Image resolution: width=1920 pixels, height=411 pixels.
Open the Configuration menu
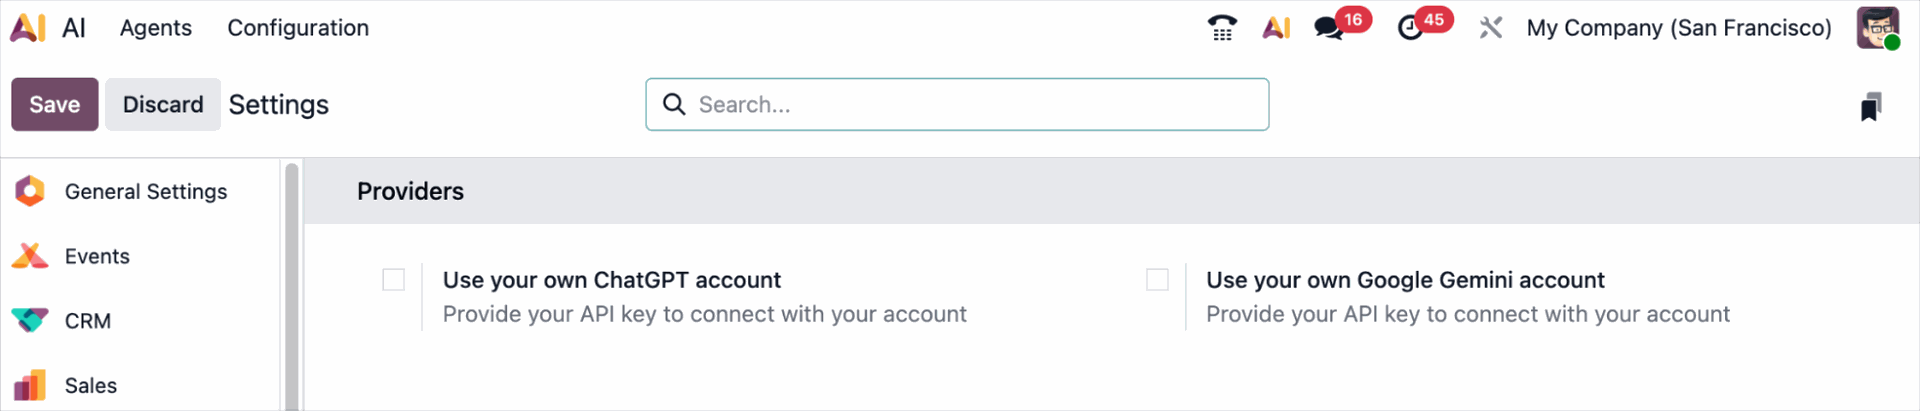[x=298, y=28]
